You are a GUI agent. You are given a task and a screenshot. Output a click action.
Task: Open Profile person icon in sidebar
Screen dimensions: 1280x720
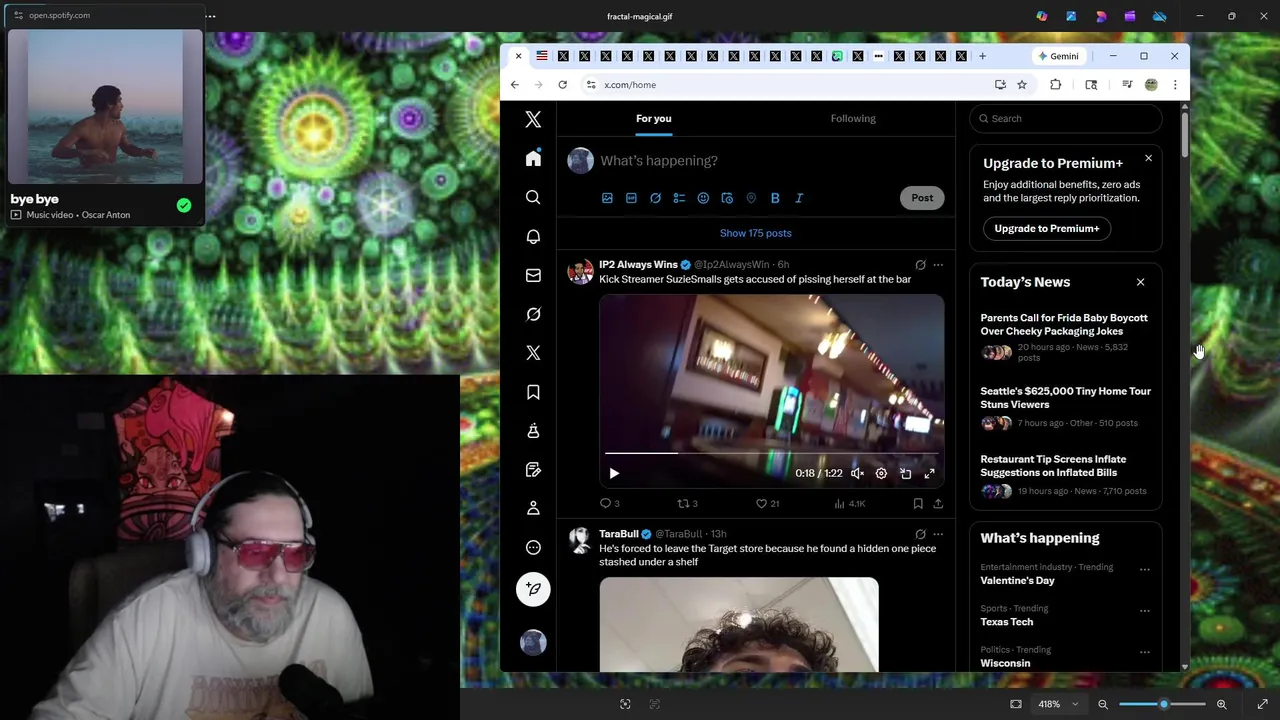pos(533,508)
